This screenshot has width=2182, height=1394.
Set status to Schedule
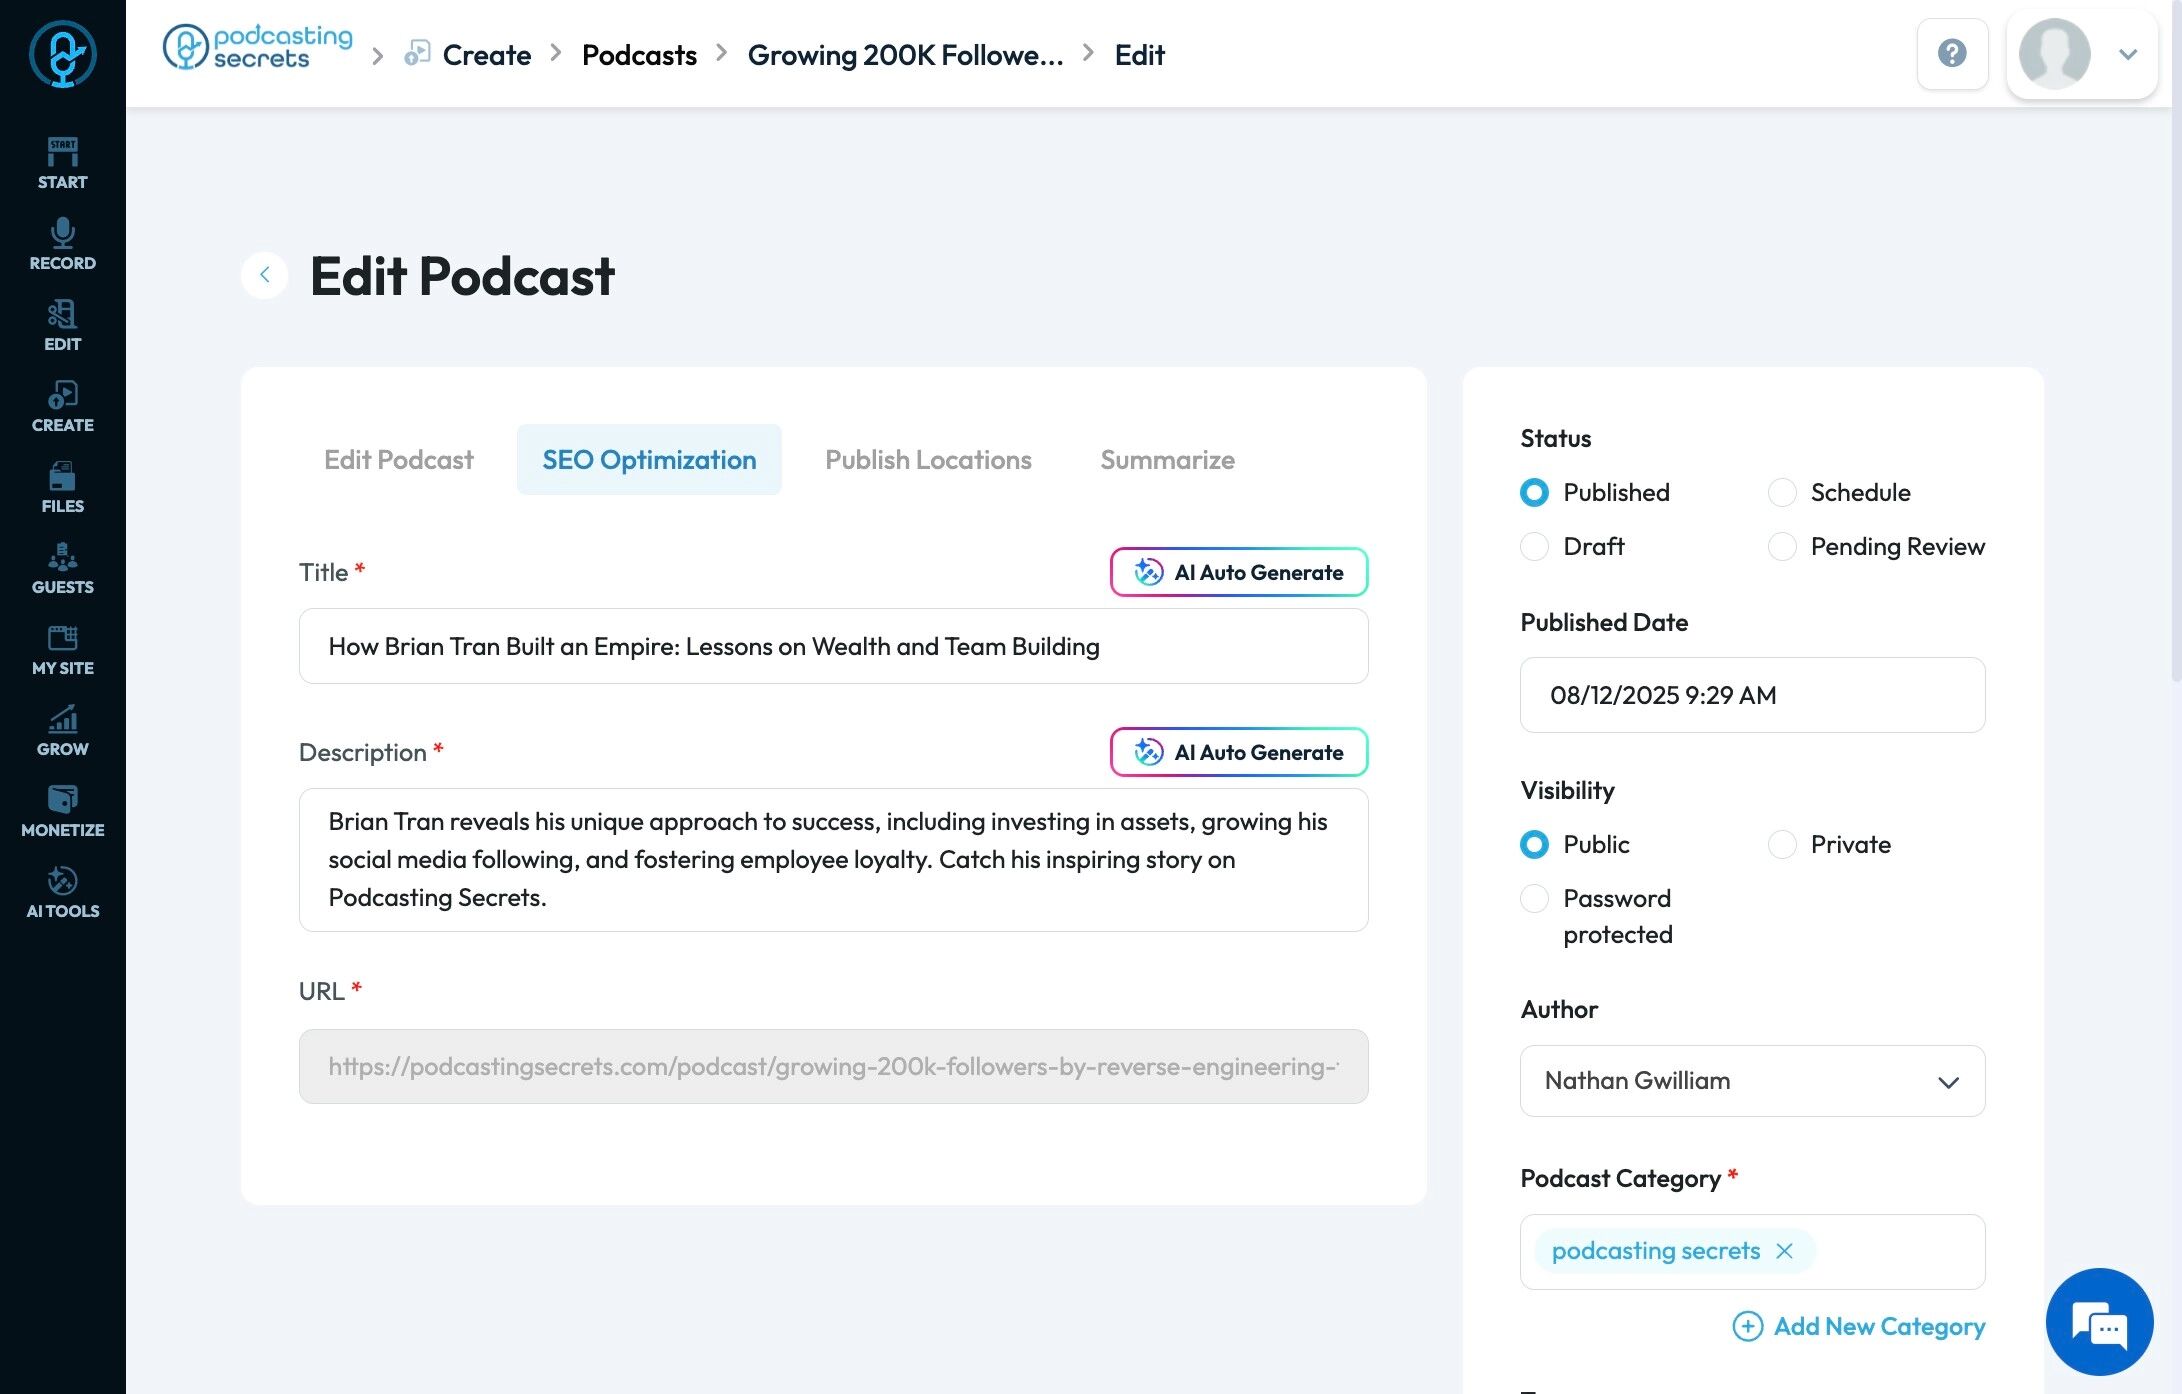point(1782,492)
